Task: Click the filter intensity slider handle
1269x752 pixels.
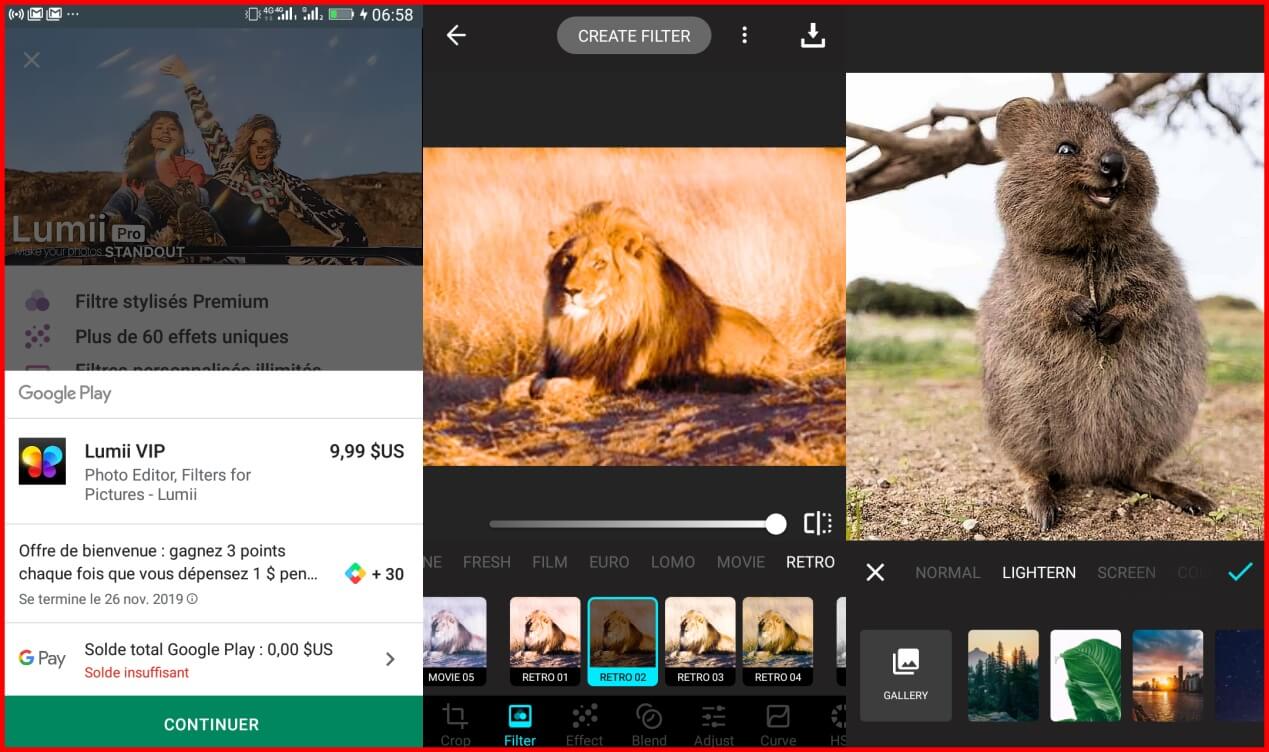Action: coord(776,523)
